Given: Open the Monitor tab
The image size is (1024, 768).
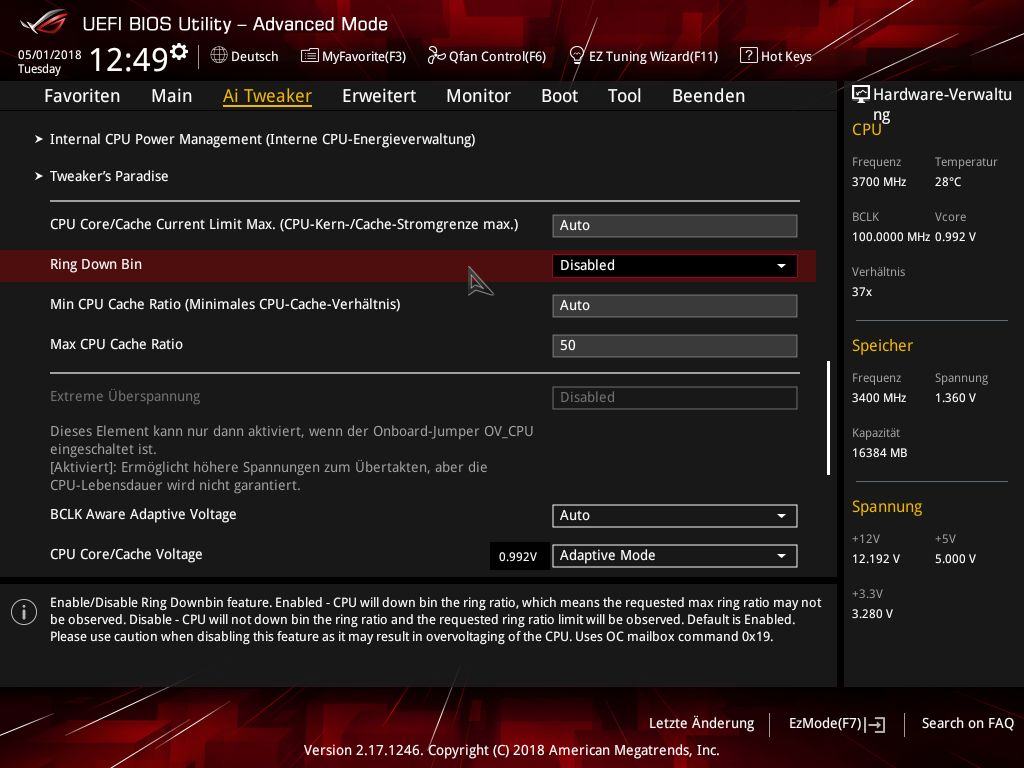Looking at the screenshot, I should (x=479, y=96).
